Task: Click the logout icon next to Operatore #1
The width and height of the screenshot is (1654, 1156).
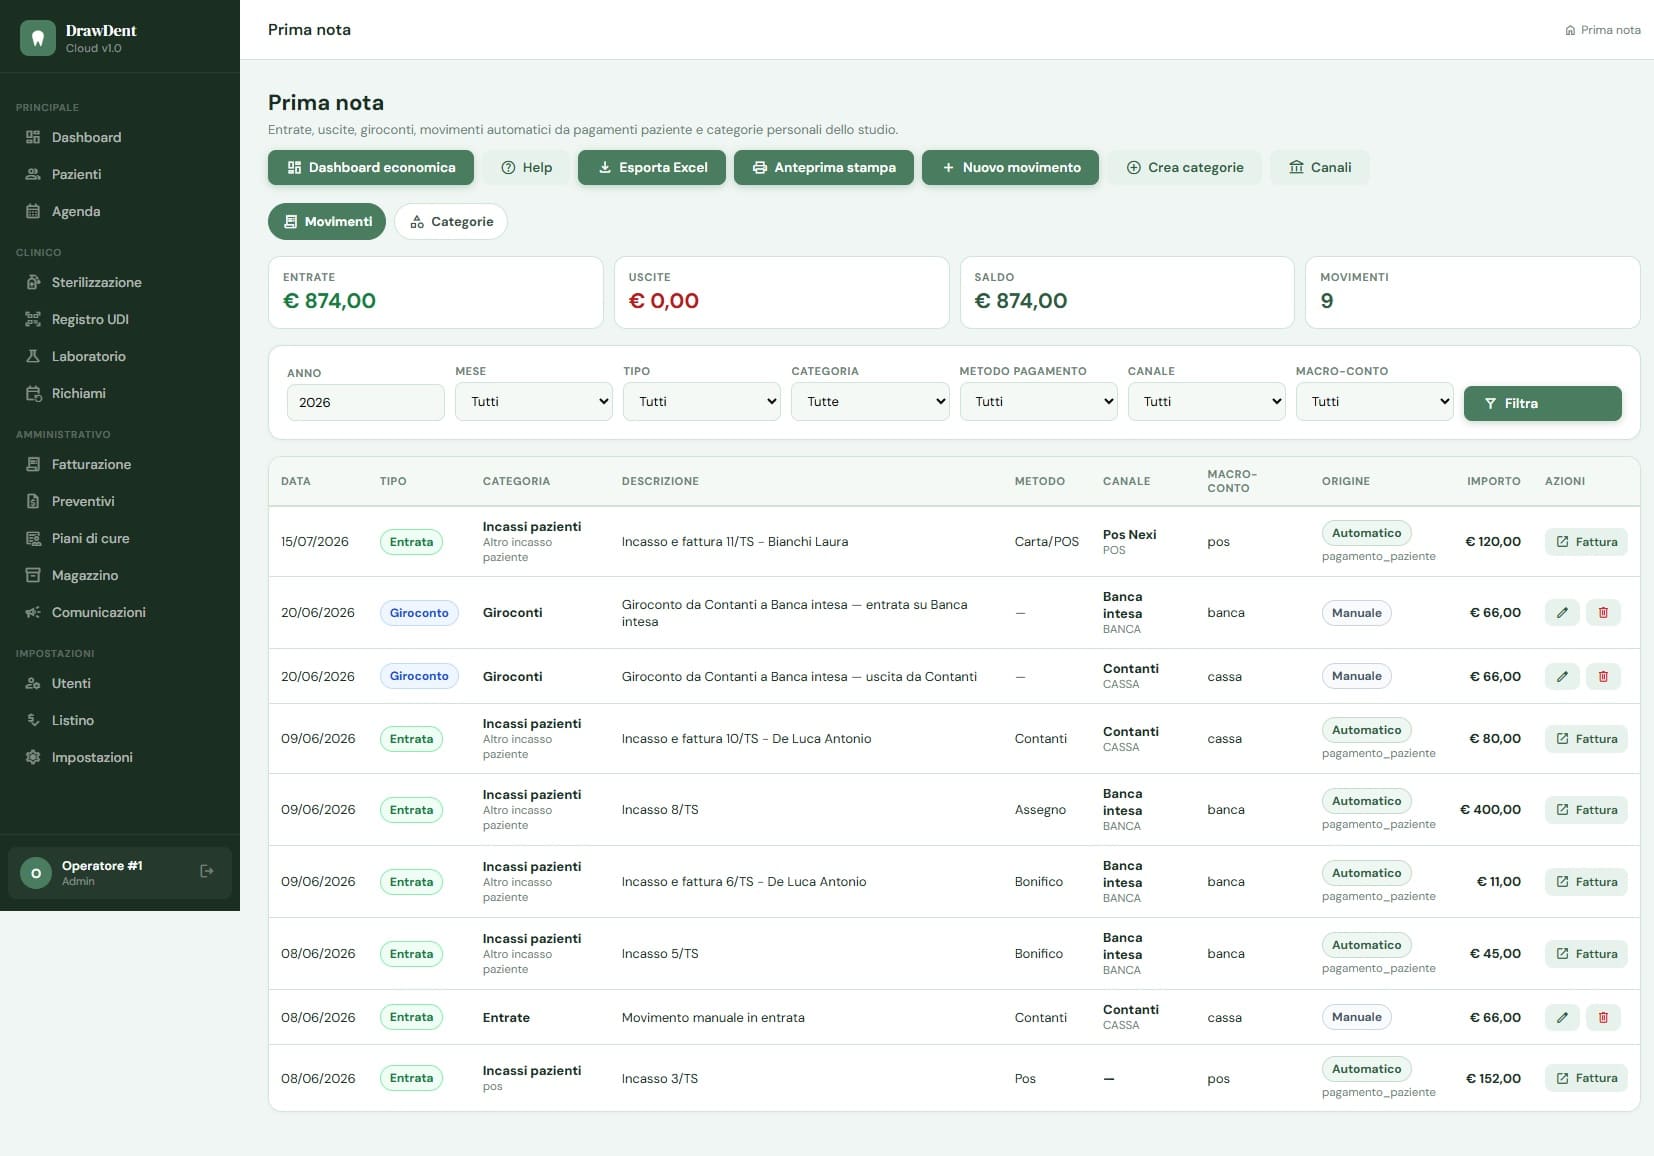Action: [207, 872]
